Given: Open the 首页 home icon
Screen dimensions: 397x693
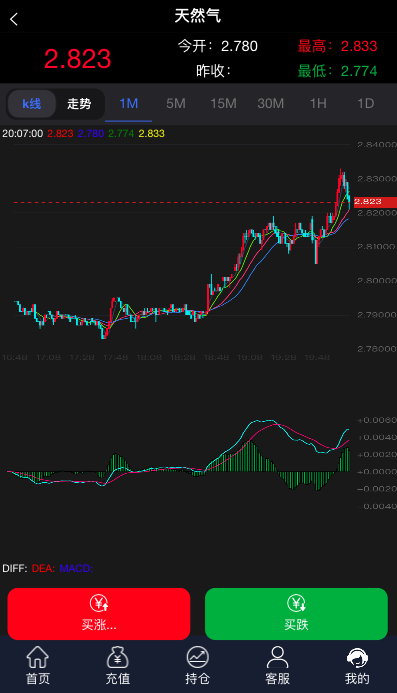Looking at the screenshot, I should pyautogui.click(x=38, y=657).
